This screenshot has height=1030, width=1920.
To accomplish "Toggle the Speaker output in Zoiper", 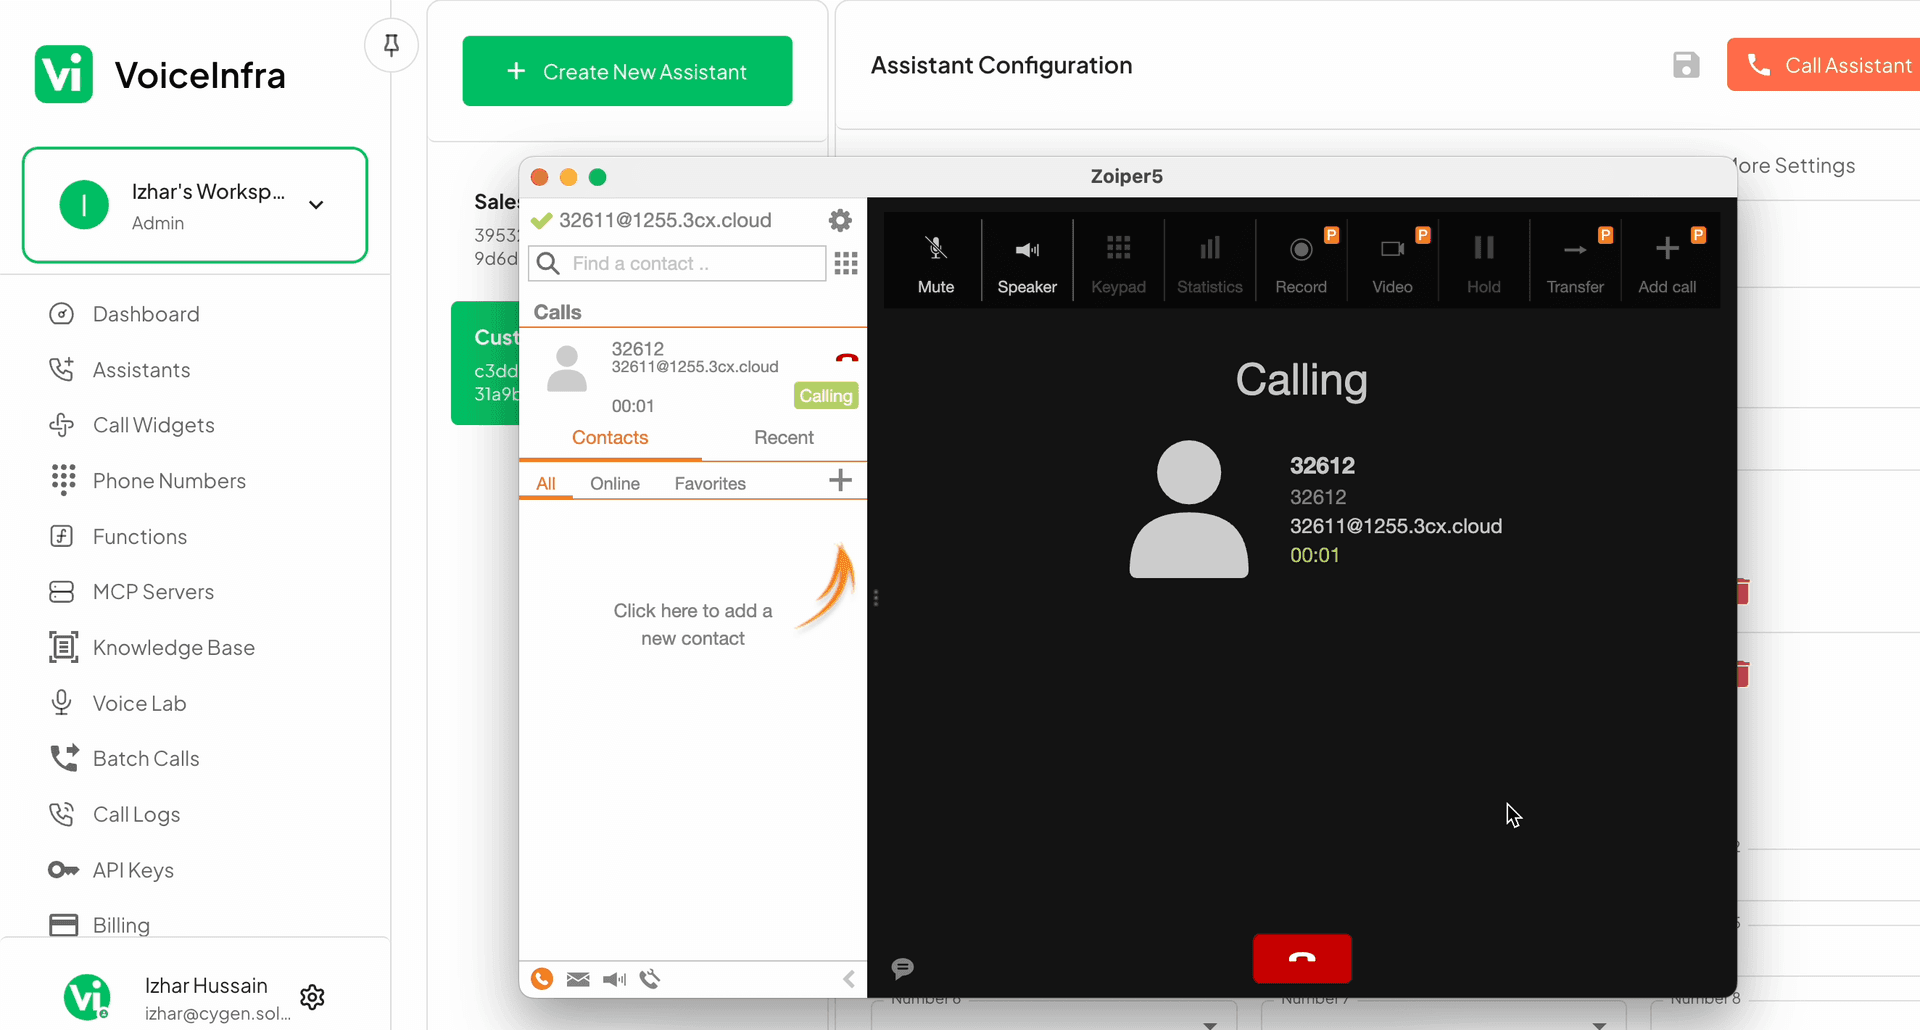I will pos(1027,260).
